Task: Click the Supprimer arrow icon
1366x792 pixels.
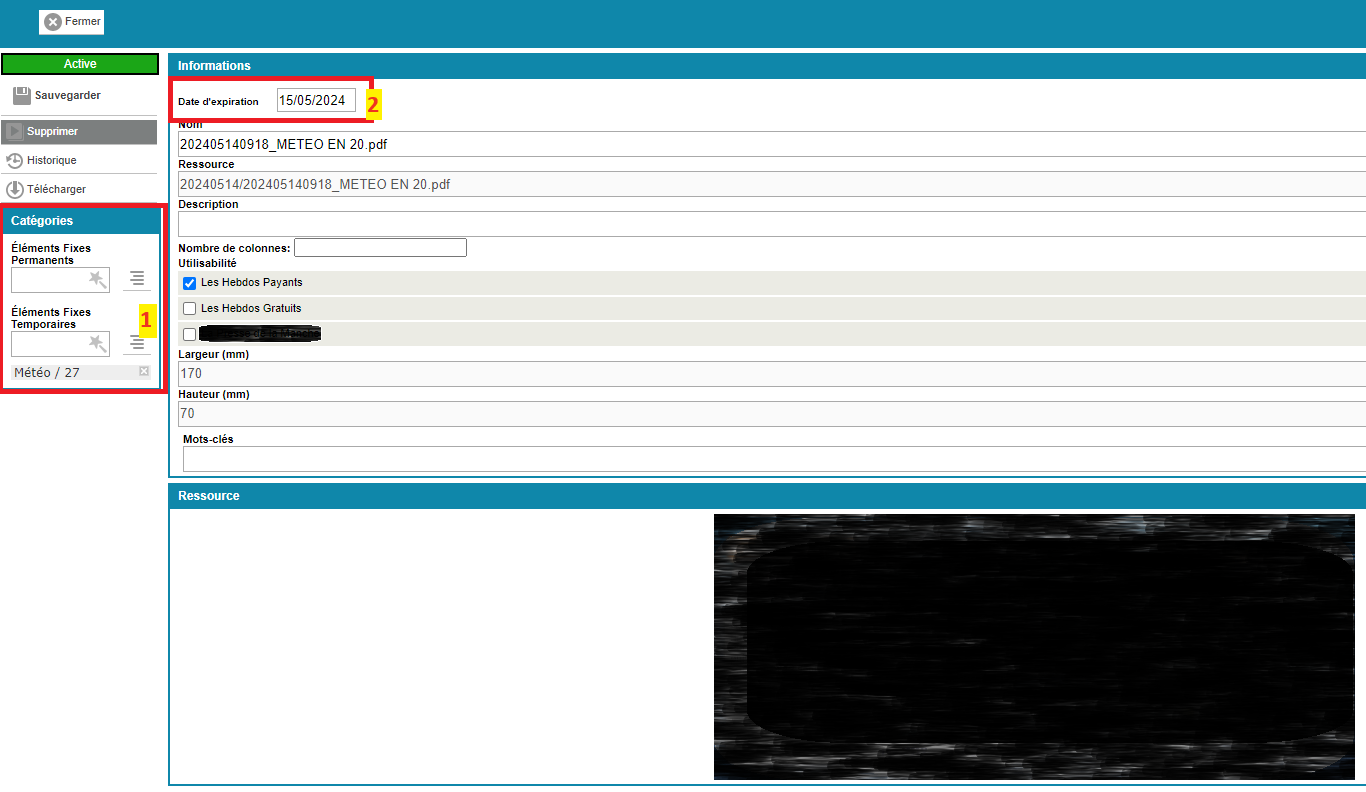Action: click(x=14, y=131)
